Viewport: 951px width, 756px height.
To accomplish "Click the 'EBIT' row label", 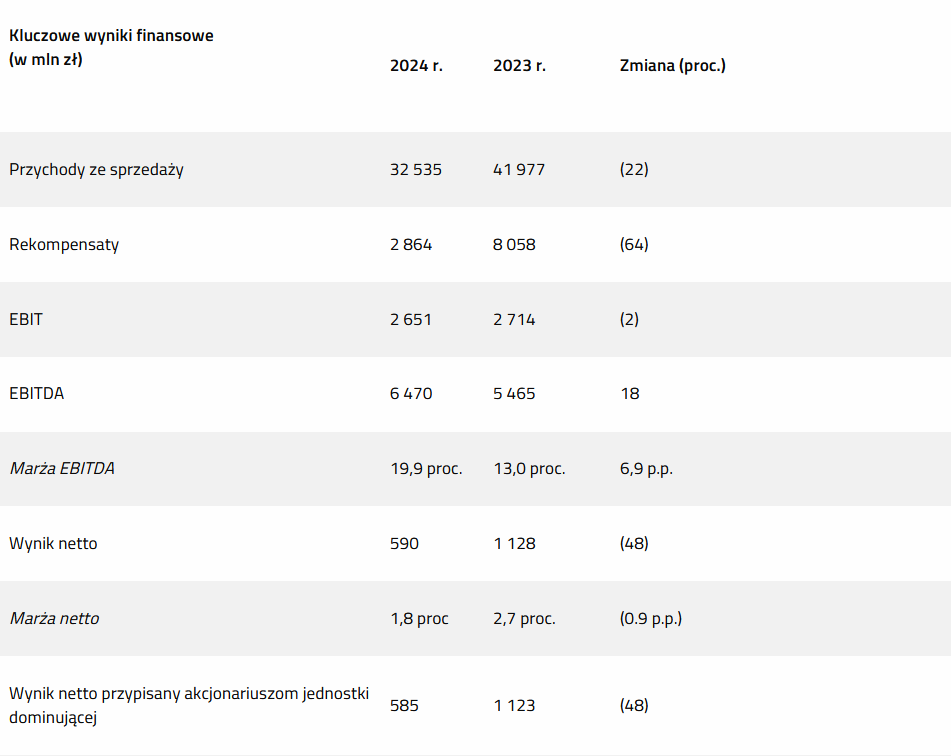I will pyautogui.click(x=26, y=319).
